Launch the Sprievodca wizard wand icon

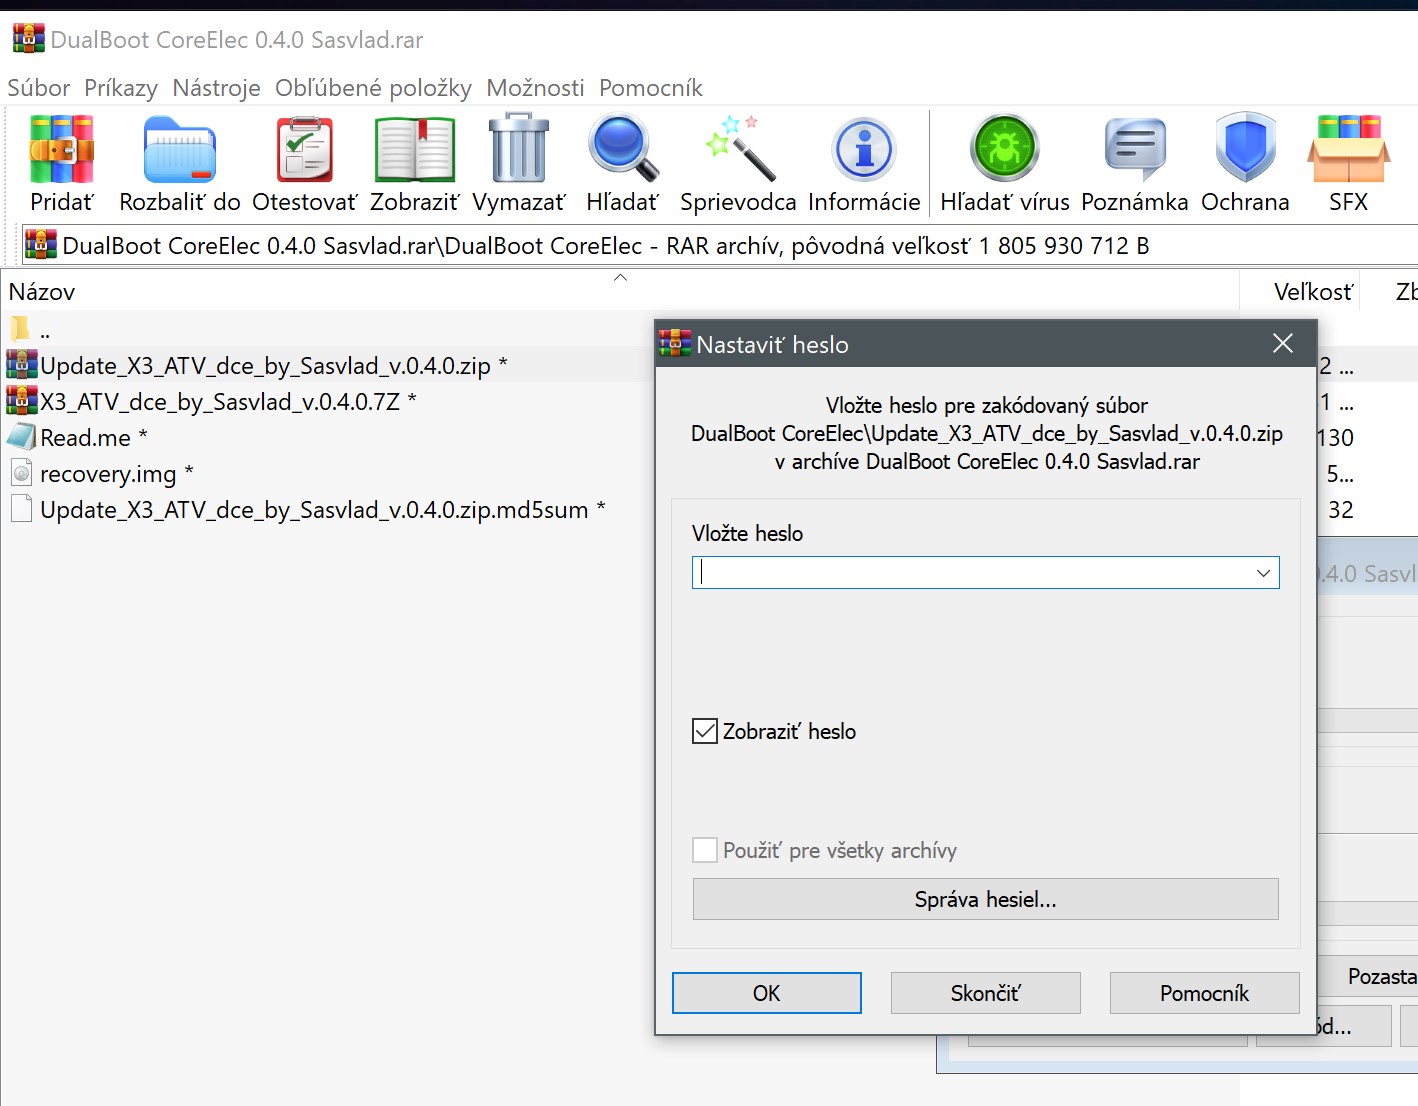point(738,150)
